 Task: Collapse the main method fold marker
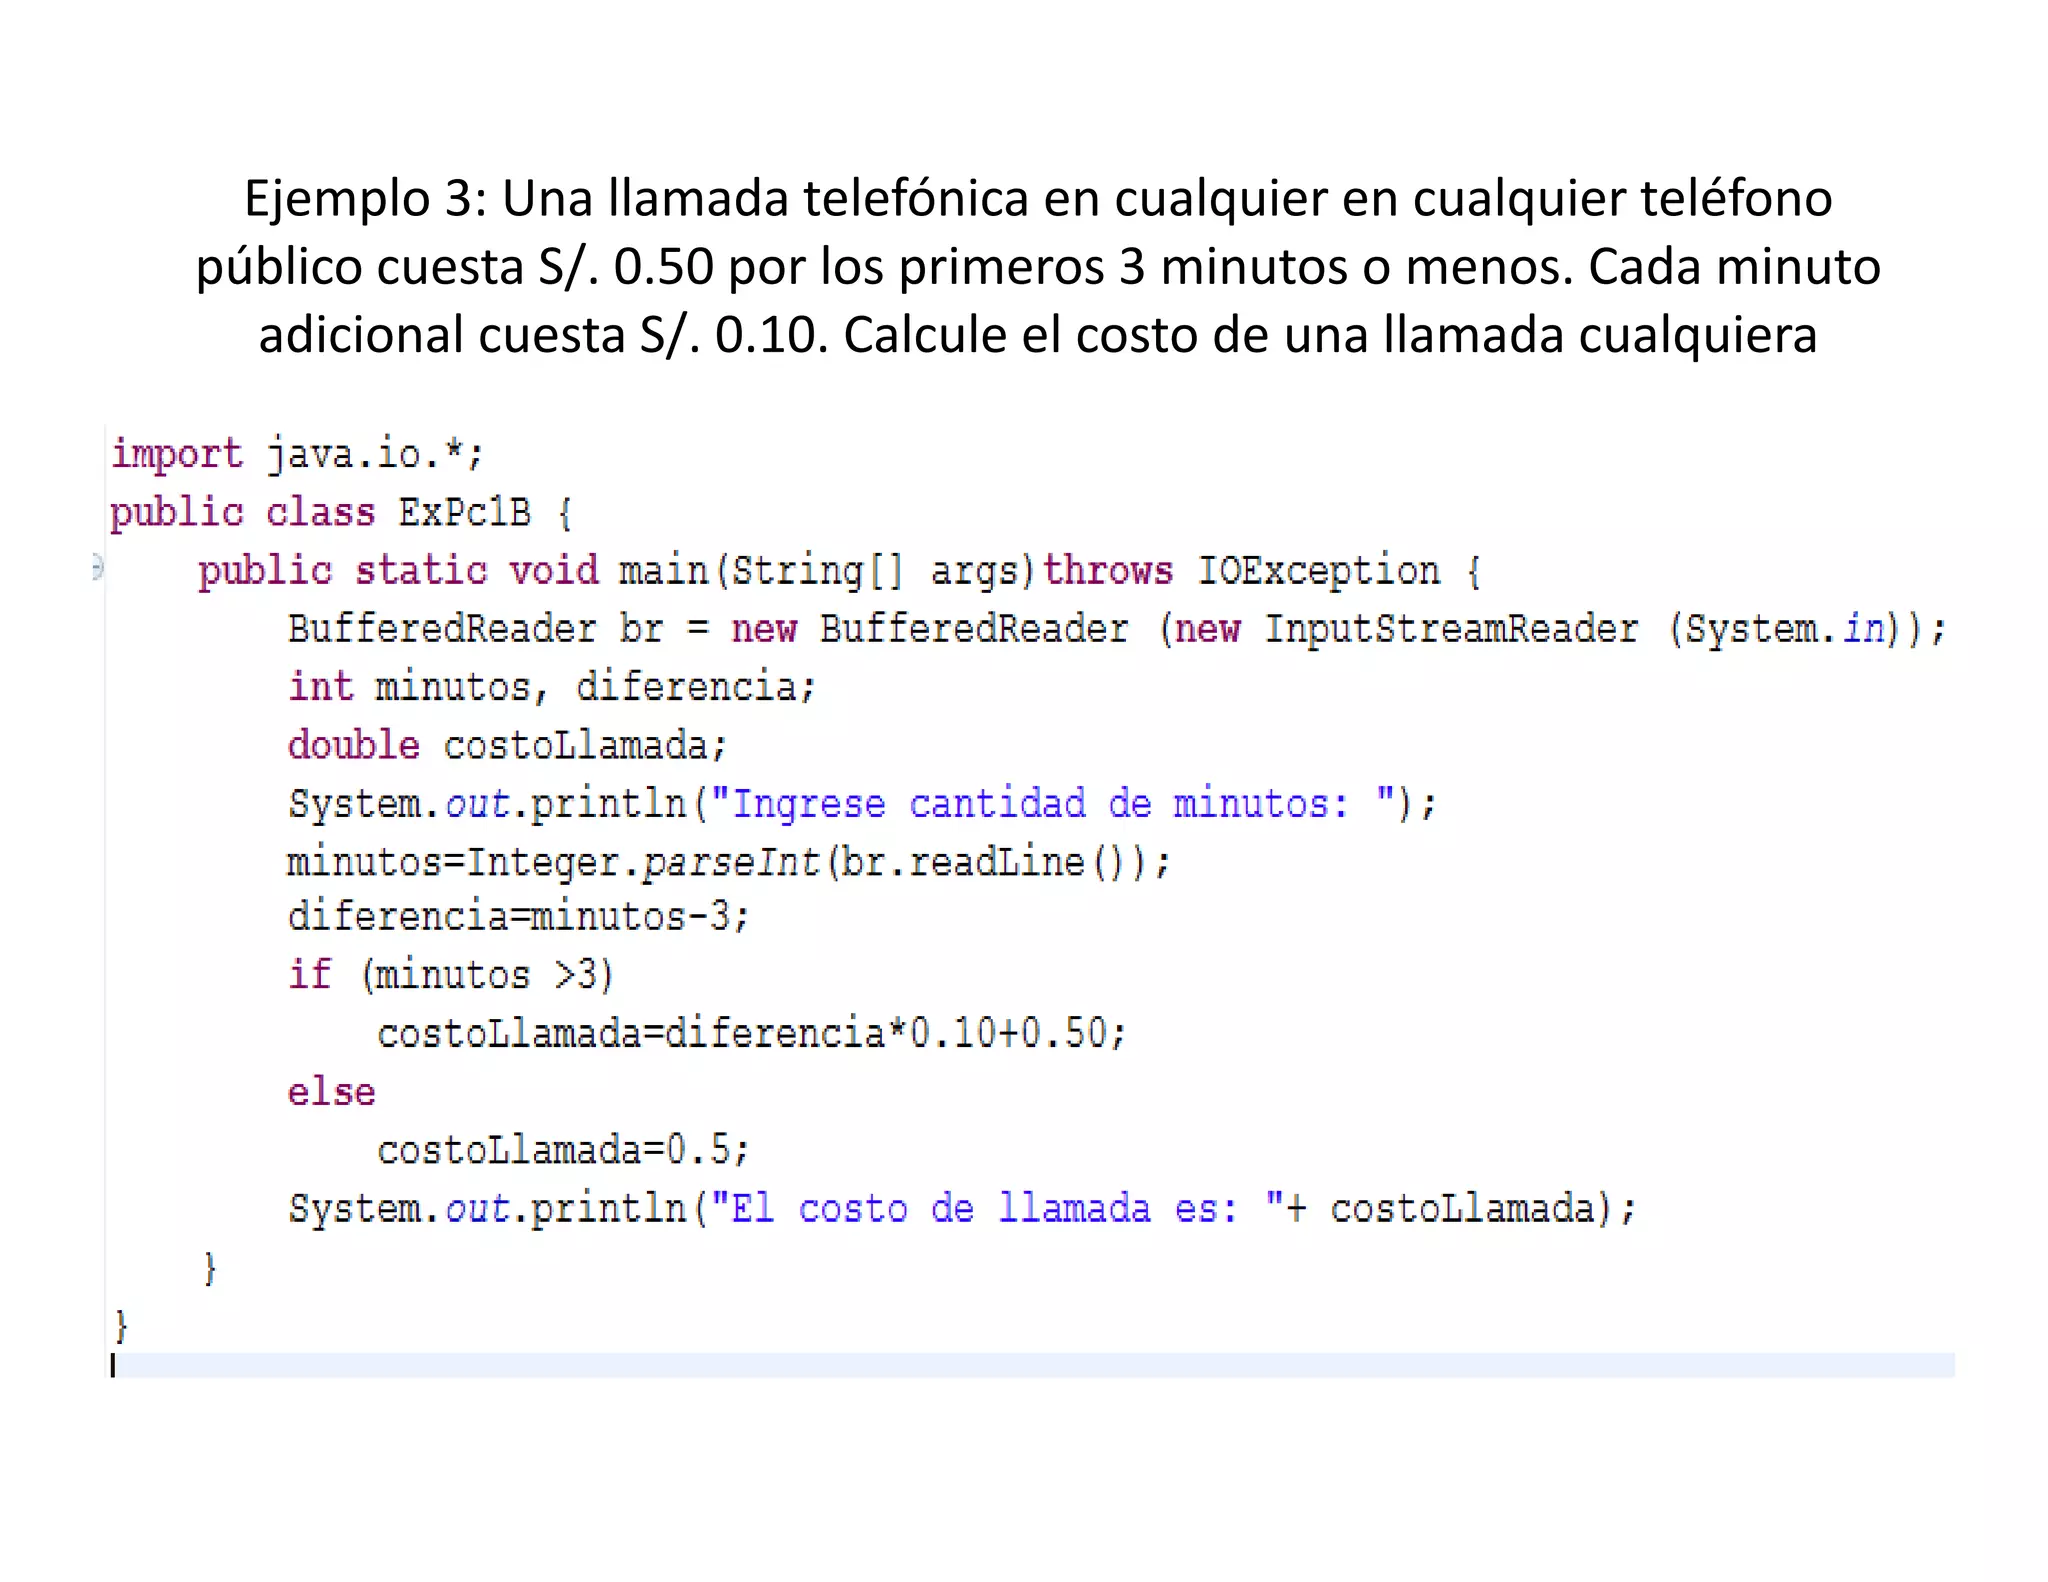97,568
